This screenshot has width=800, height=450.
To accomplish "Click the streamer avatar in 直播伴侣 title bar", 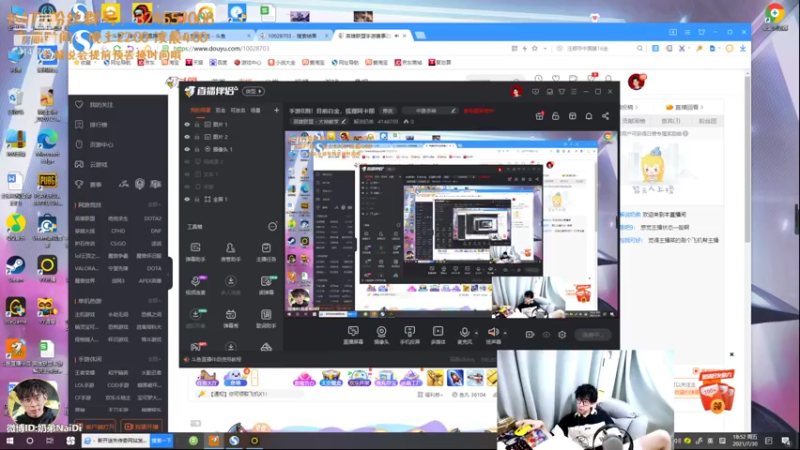I will [516, 92].
